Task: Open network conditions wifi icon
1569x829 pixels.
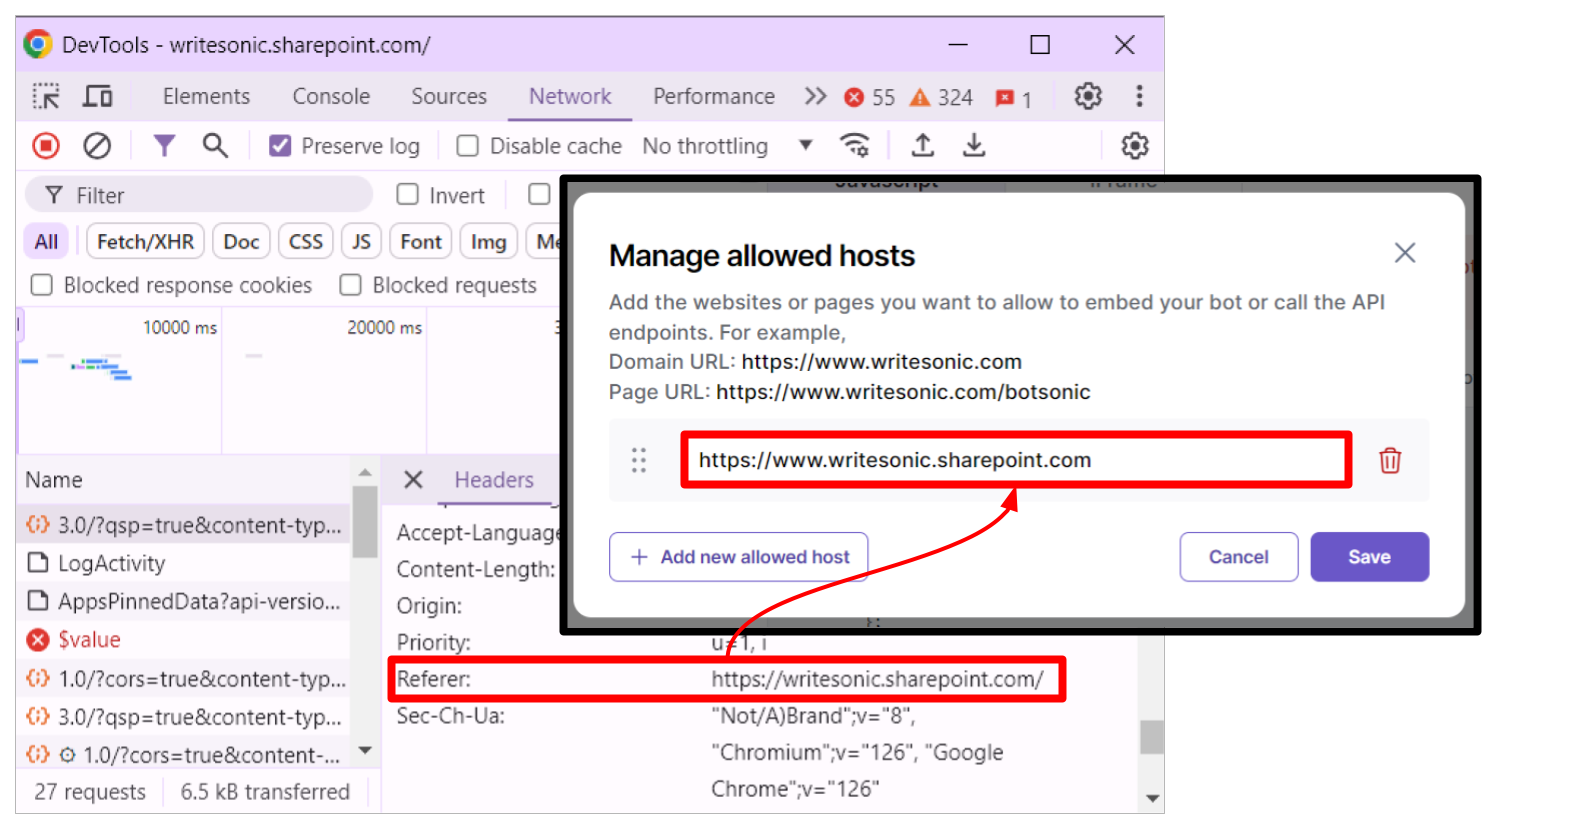Action: coord(855,146)
